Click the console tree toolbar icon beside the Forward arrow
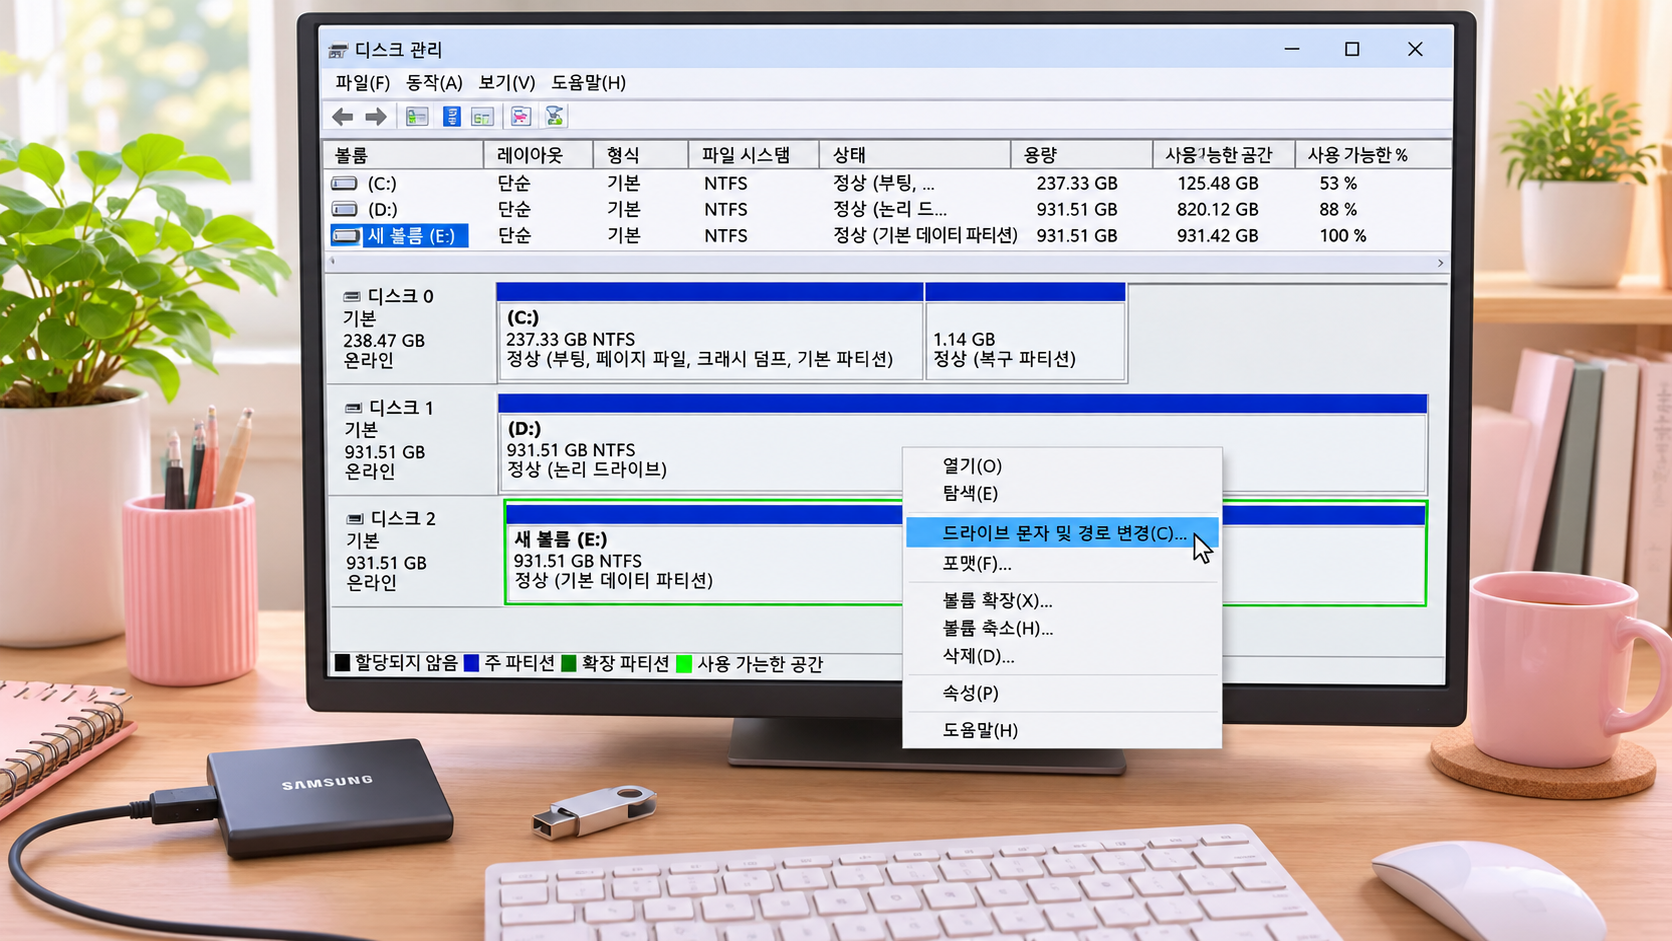Viewport: 1672px width, 941px height. (417, 117)
